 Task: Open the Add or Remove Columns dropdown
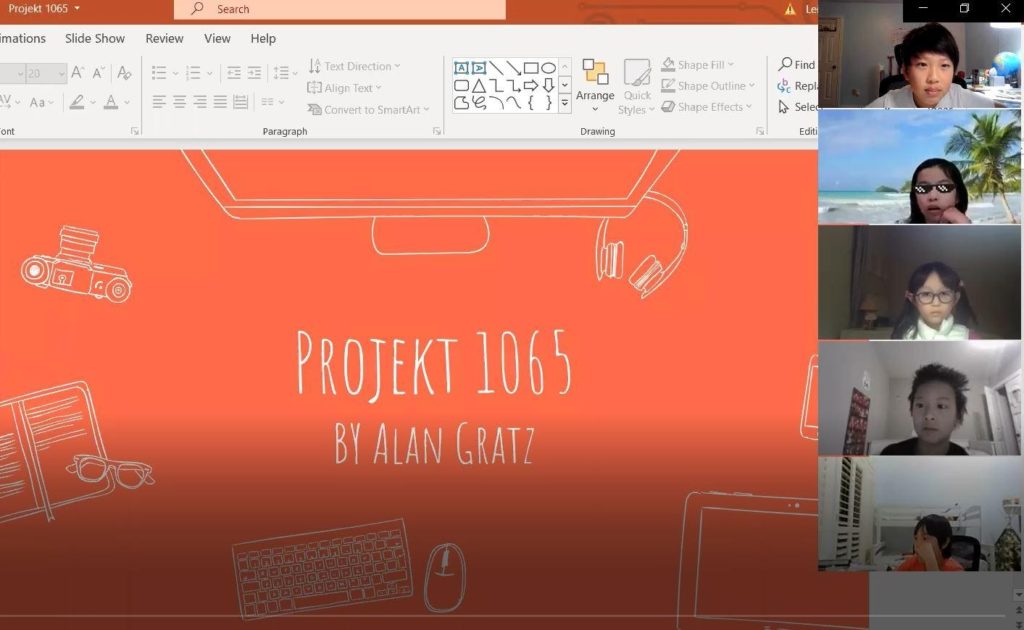tap(272, 102)
